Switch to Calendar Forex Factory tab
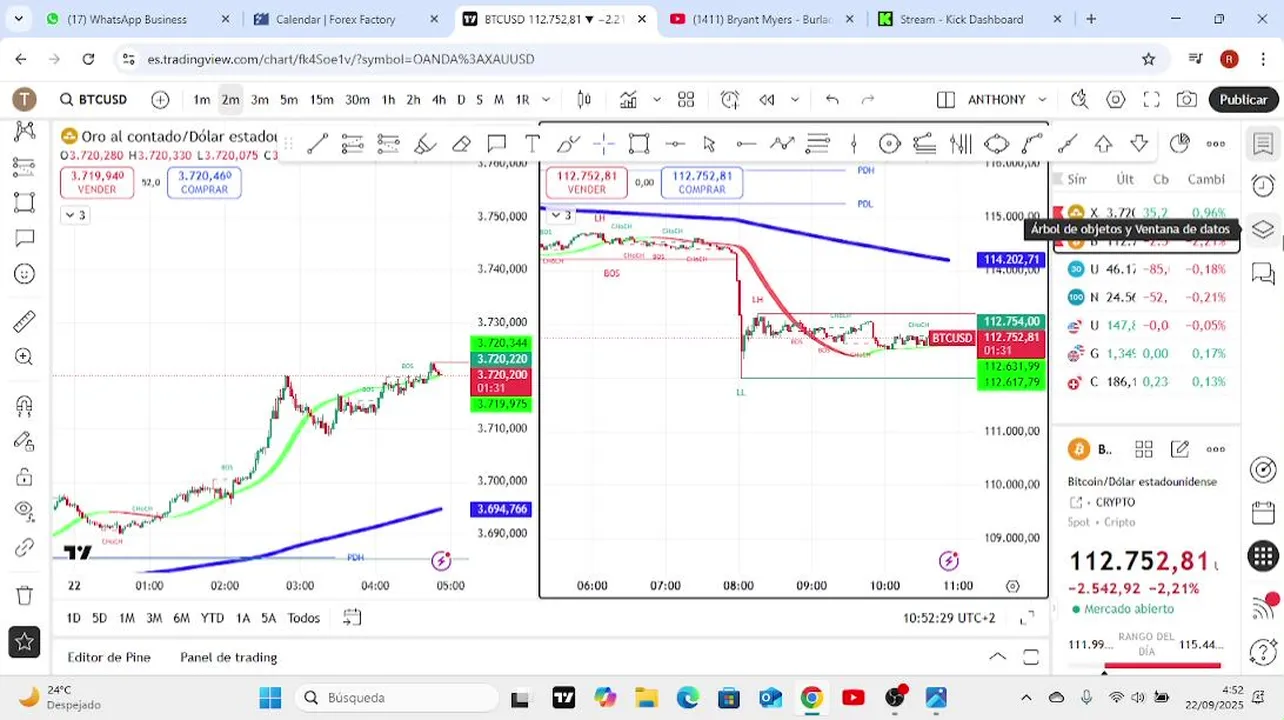The width and height of the screenshot is (1284, 720). click(x=346, y=19)
